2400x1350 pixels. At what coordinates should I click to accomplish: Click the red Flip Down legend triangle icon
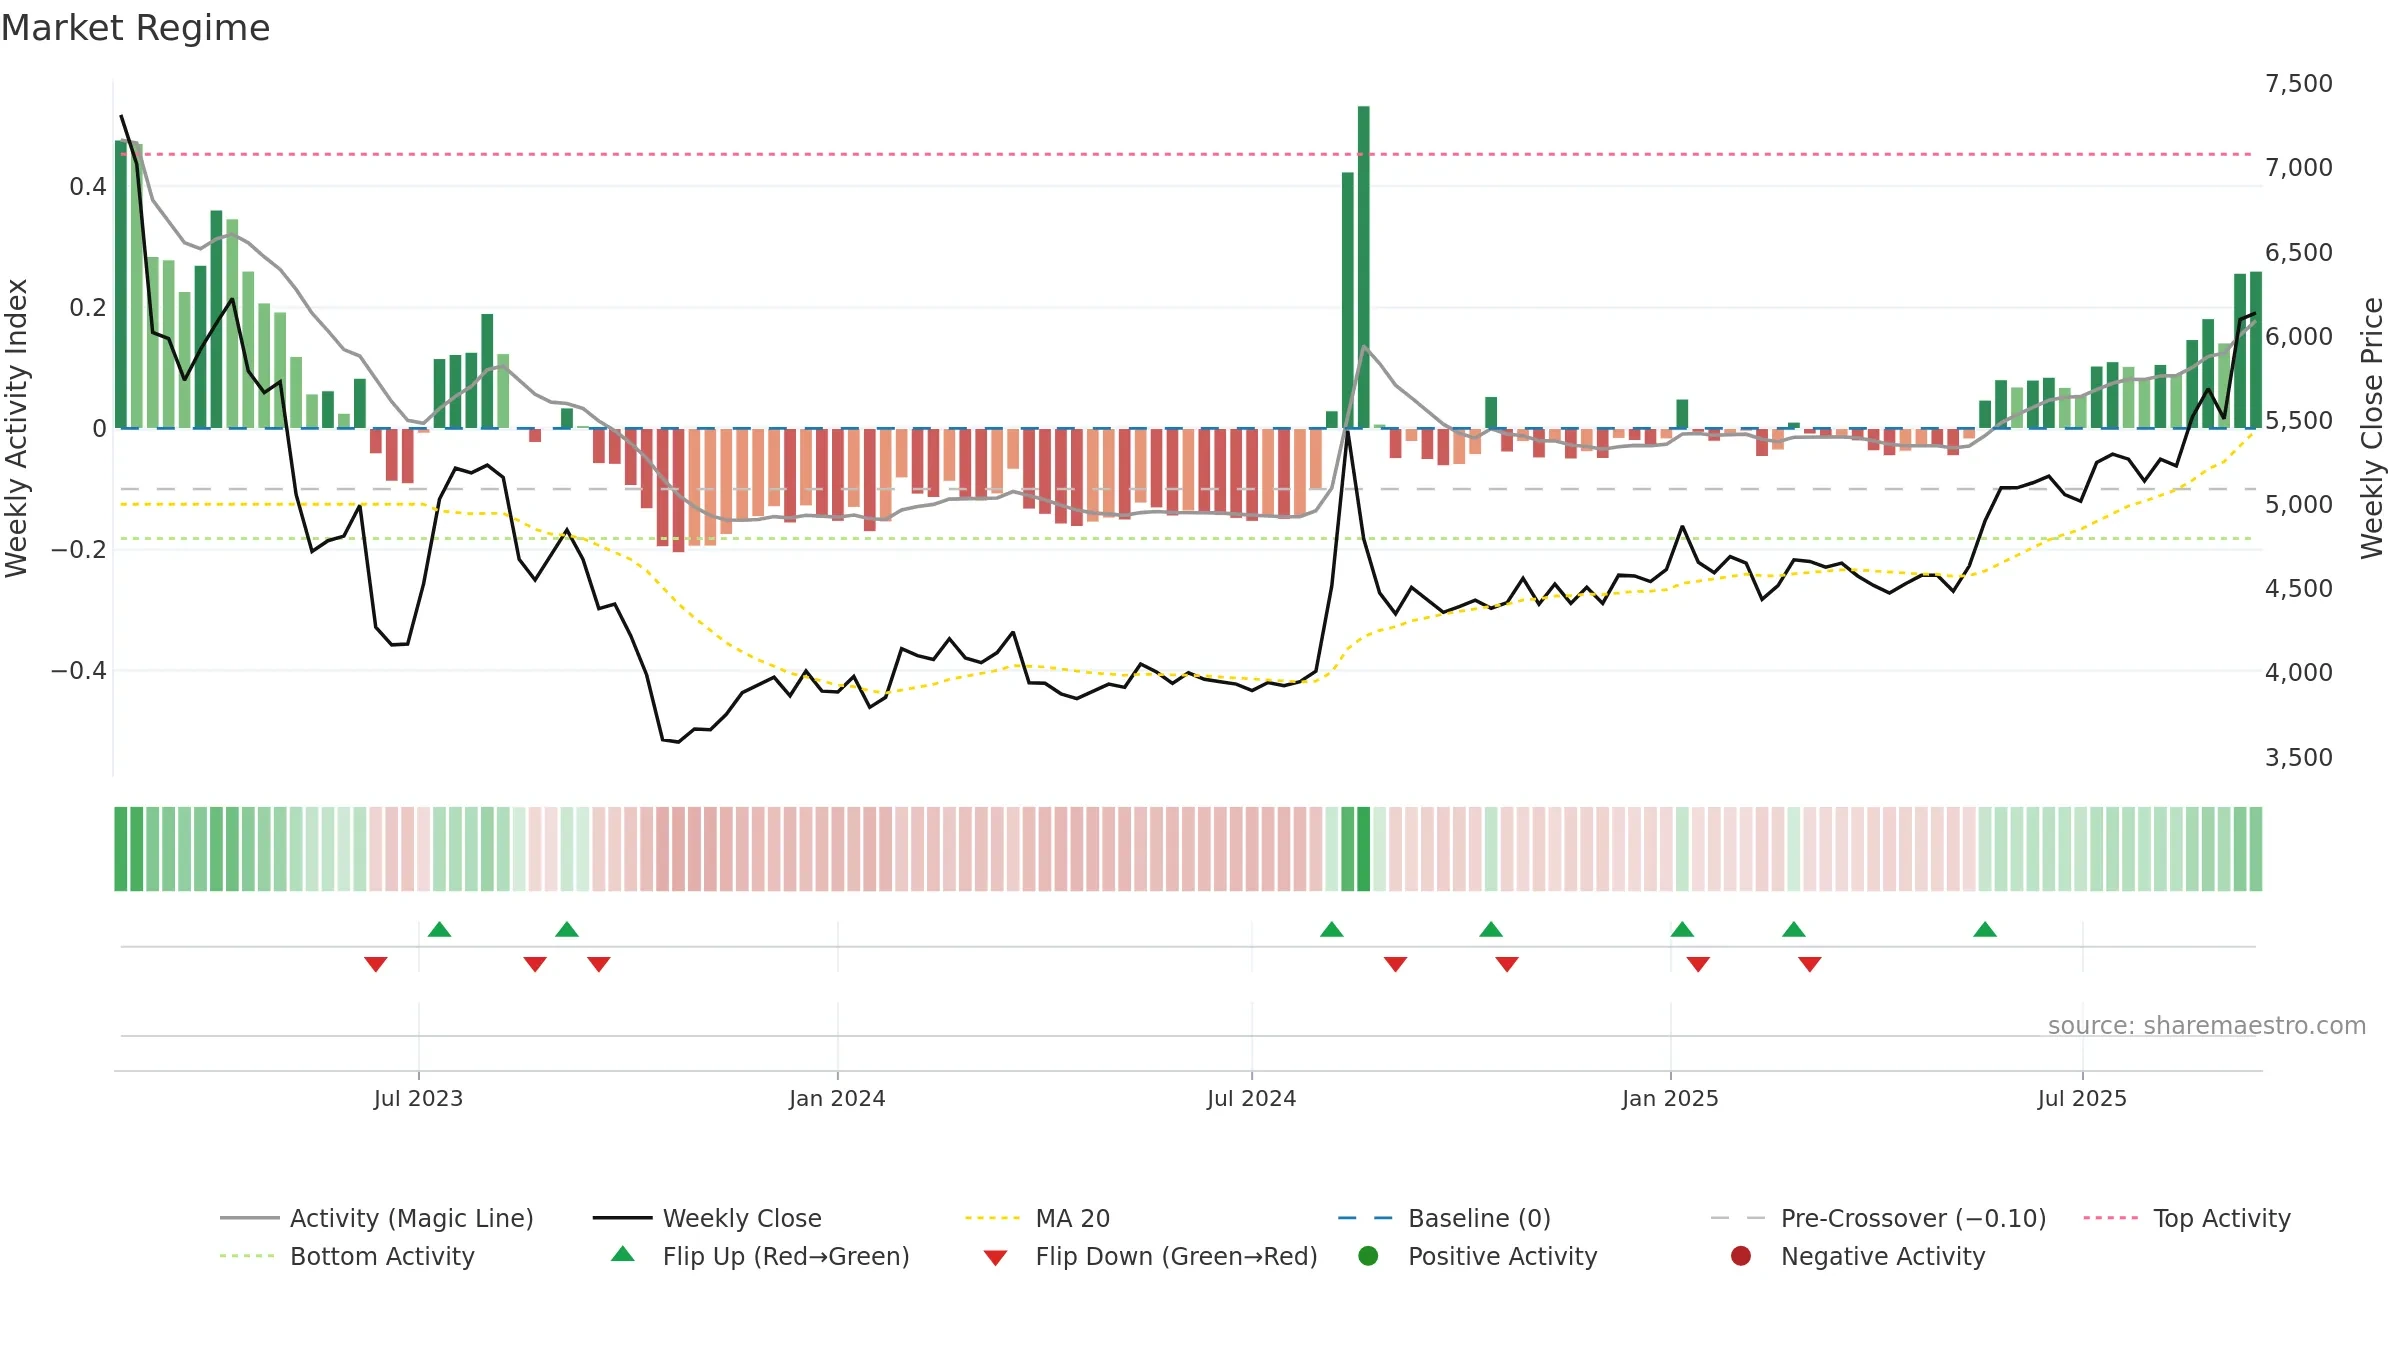tap(995, 1258)
